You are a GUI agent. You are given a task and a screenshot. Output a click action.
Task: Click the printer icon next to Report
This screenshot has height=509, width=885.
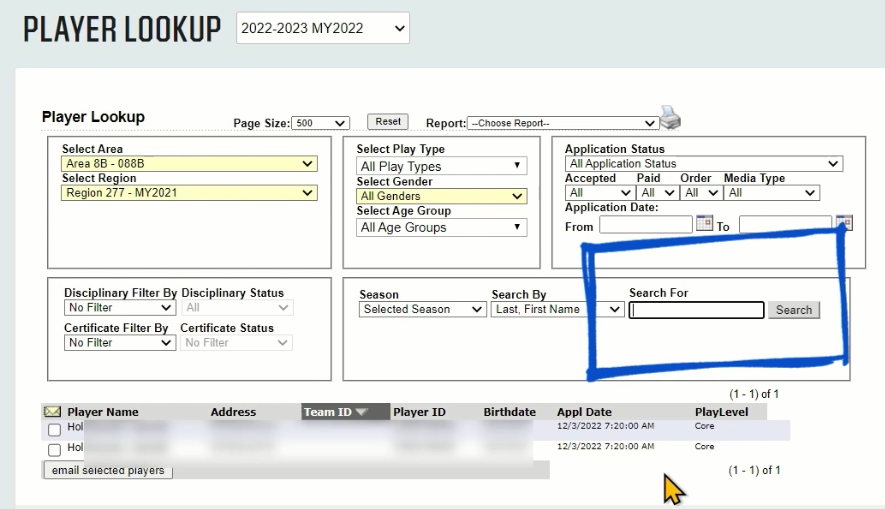pos(670,119)
